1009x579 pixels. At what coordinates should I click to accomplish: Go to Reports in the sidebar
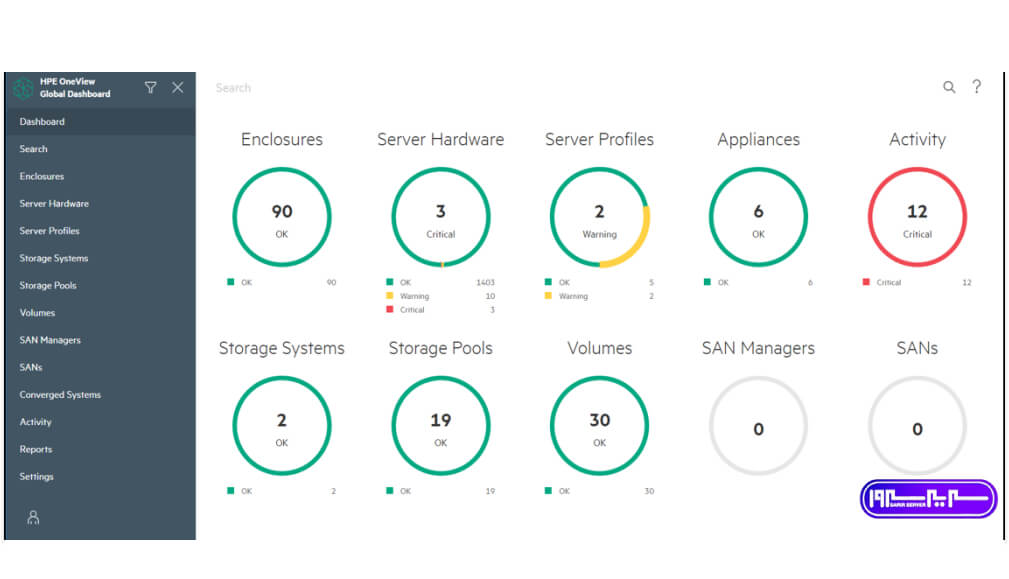coord(36,449)
